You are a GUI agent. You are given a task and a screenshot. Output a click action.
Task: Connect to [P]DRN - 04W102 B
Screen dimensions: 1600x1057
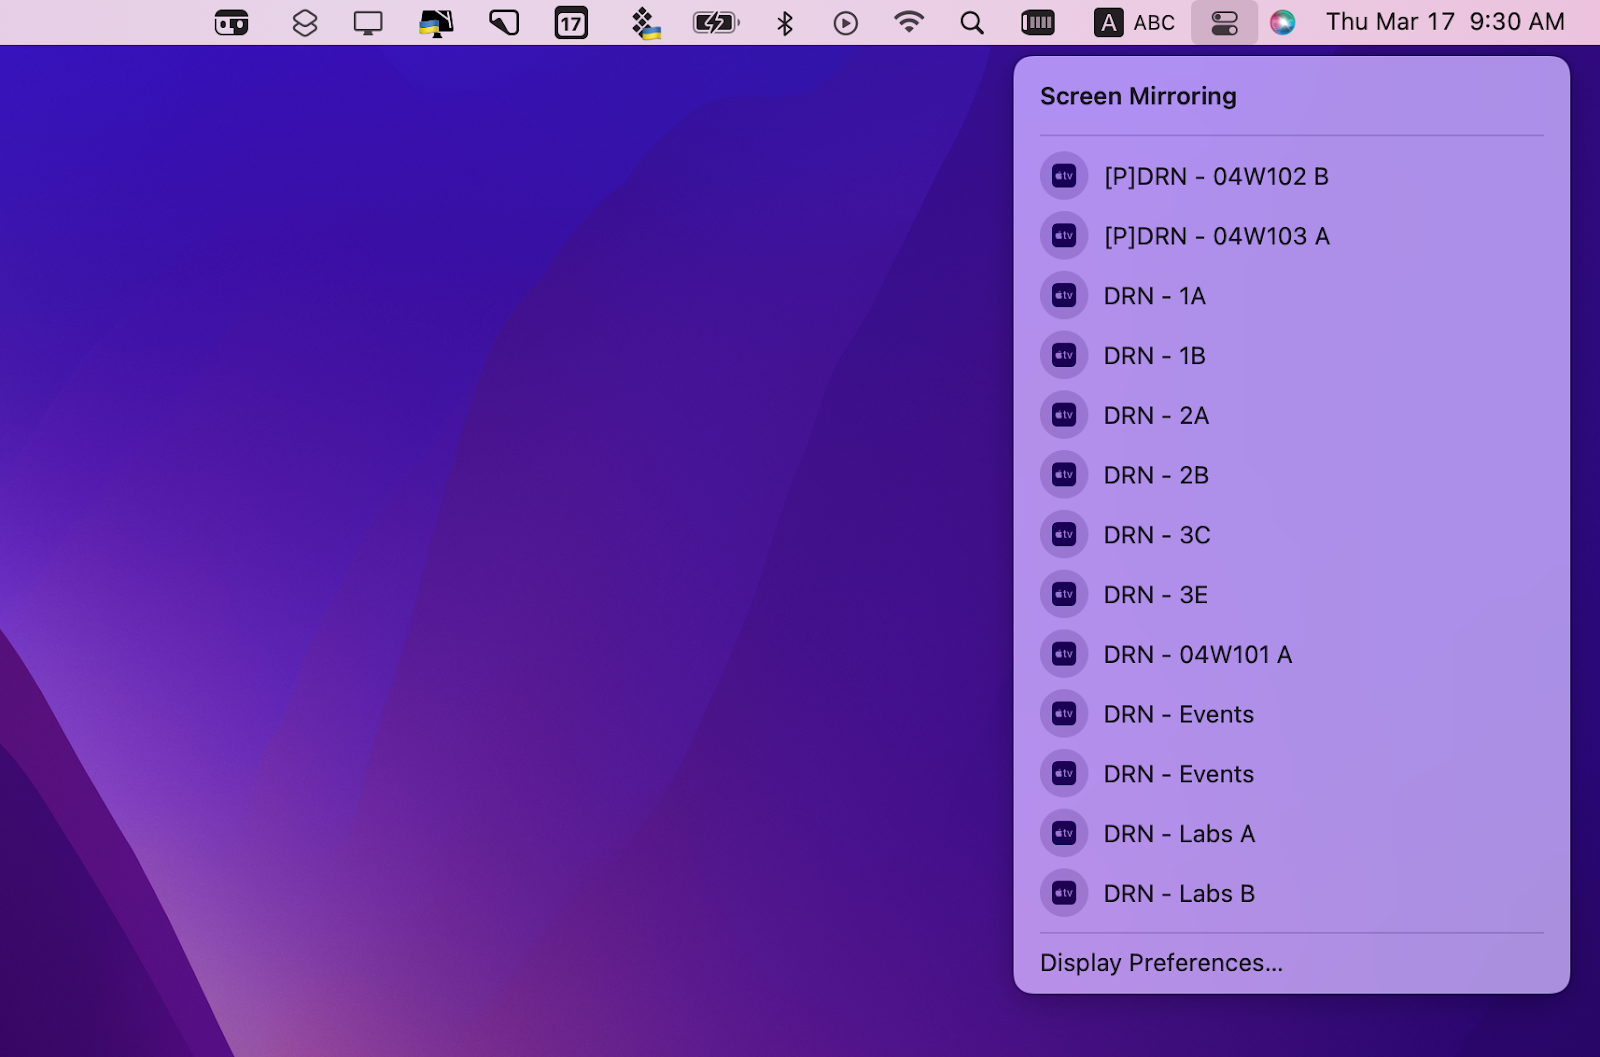(x=1216, y=176)
